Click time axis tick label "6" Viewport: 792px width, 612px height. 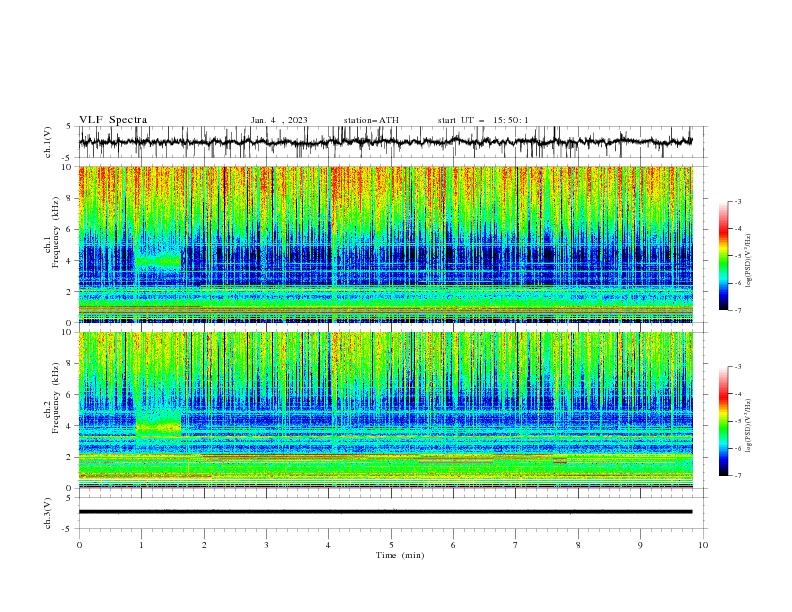453,545
